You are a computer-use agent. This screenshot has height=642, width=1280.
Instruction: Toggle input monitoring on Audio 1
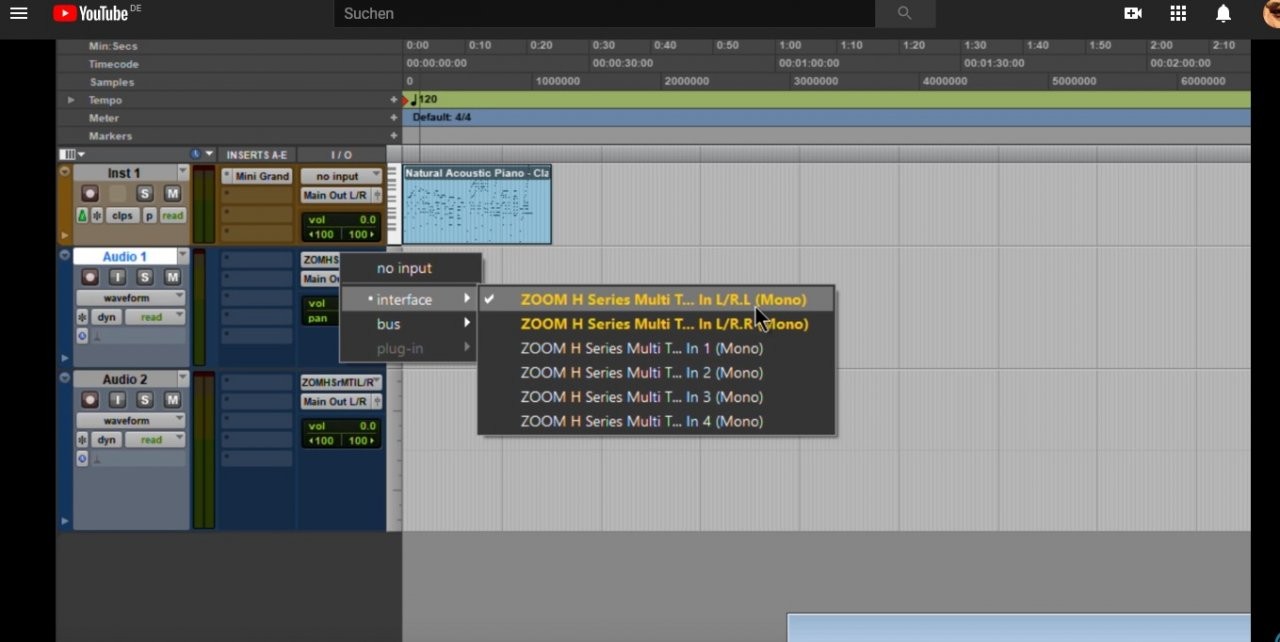coord(117,277)
